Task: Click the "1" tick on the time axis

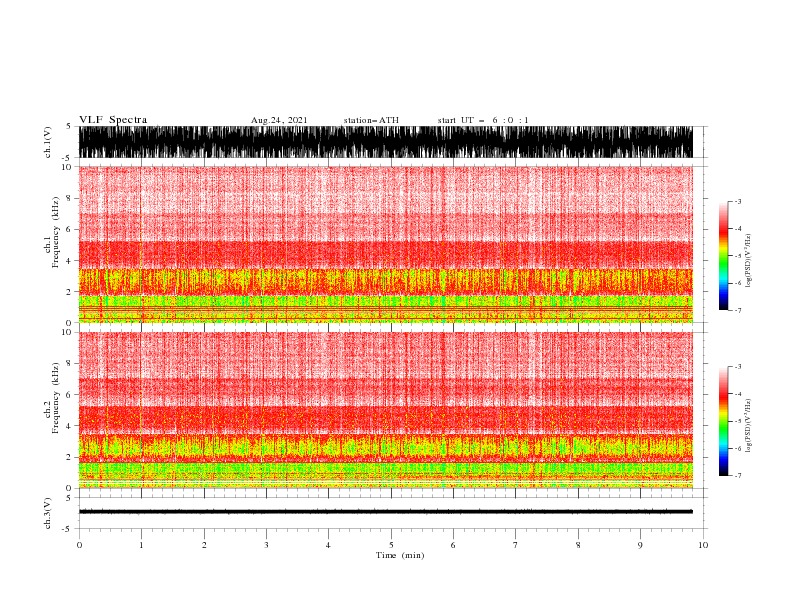Action: (141, 545)
